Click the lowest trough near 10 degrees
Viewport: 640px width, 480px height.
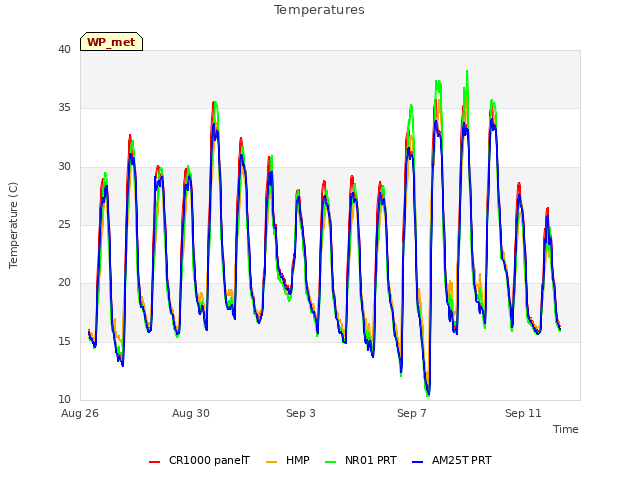tap(428, 394)
